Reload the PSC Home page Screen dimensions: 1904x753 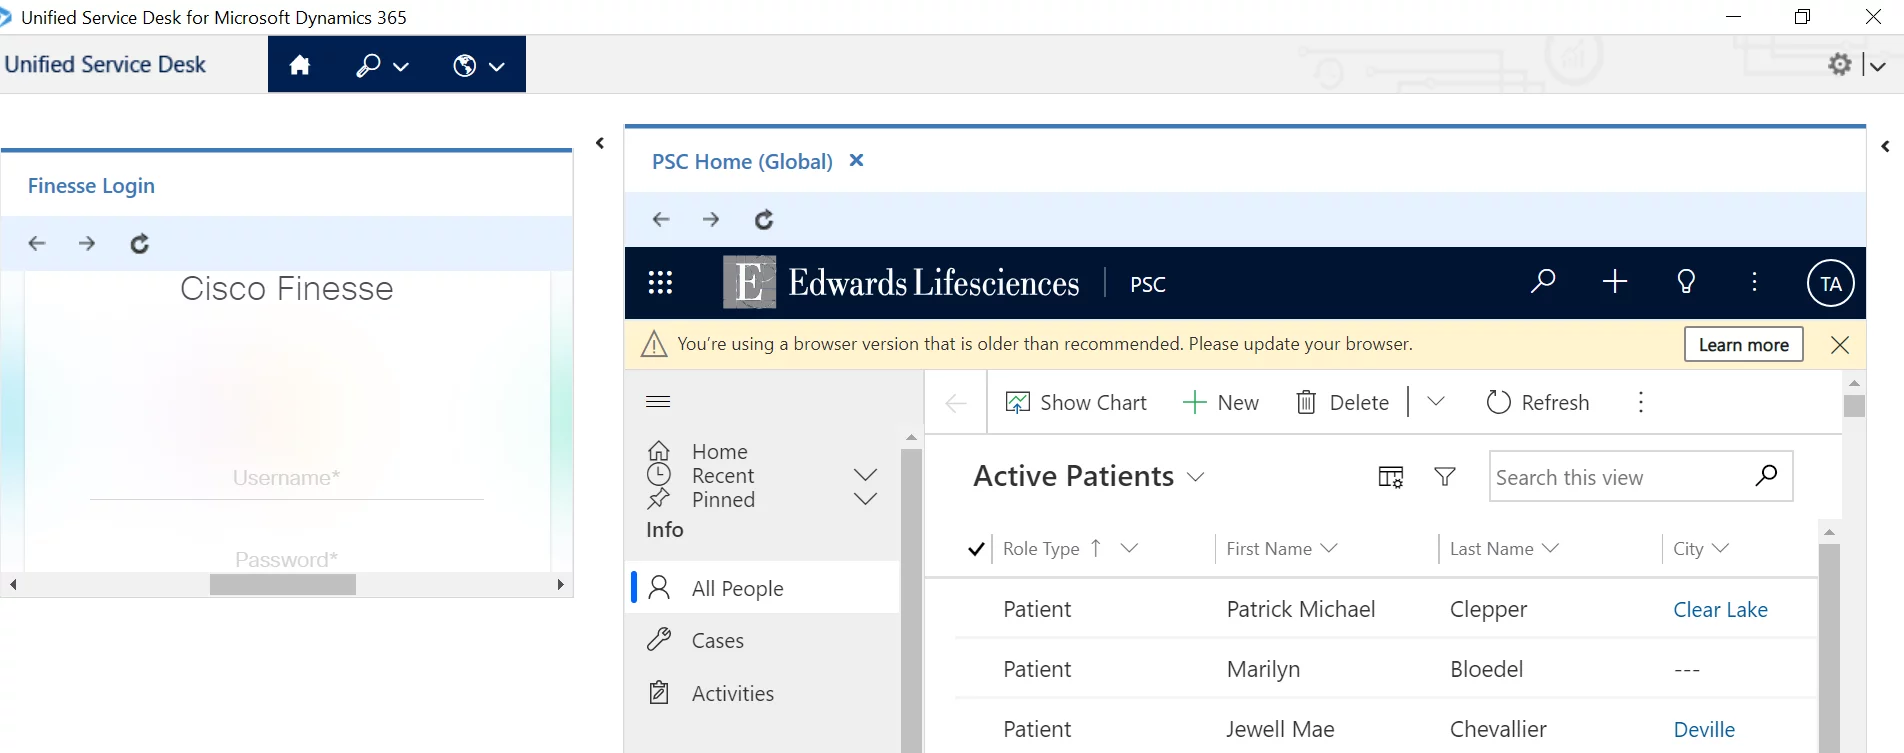click(x=764, y=219)
